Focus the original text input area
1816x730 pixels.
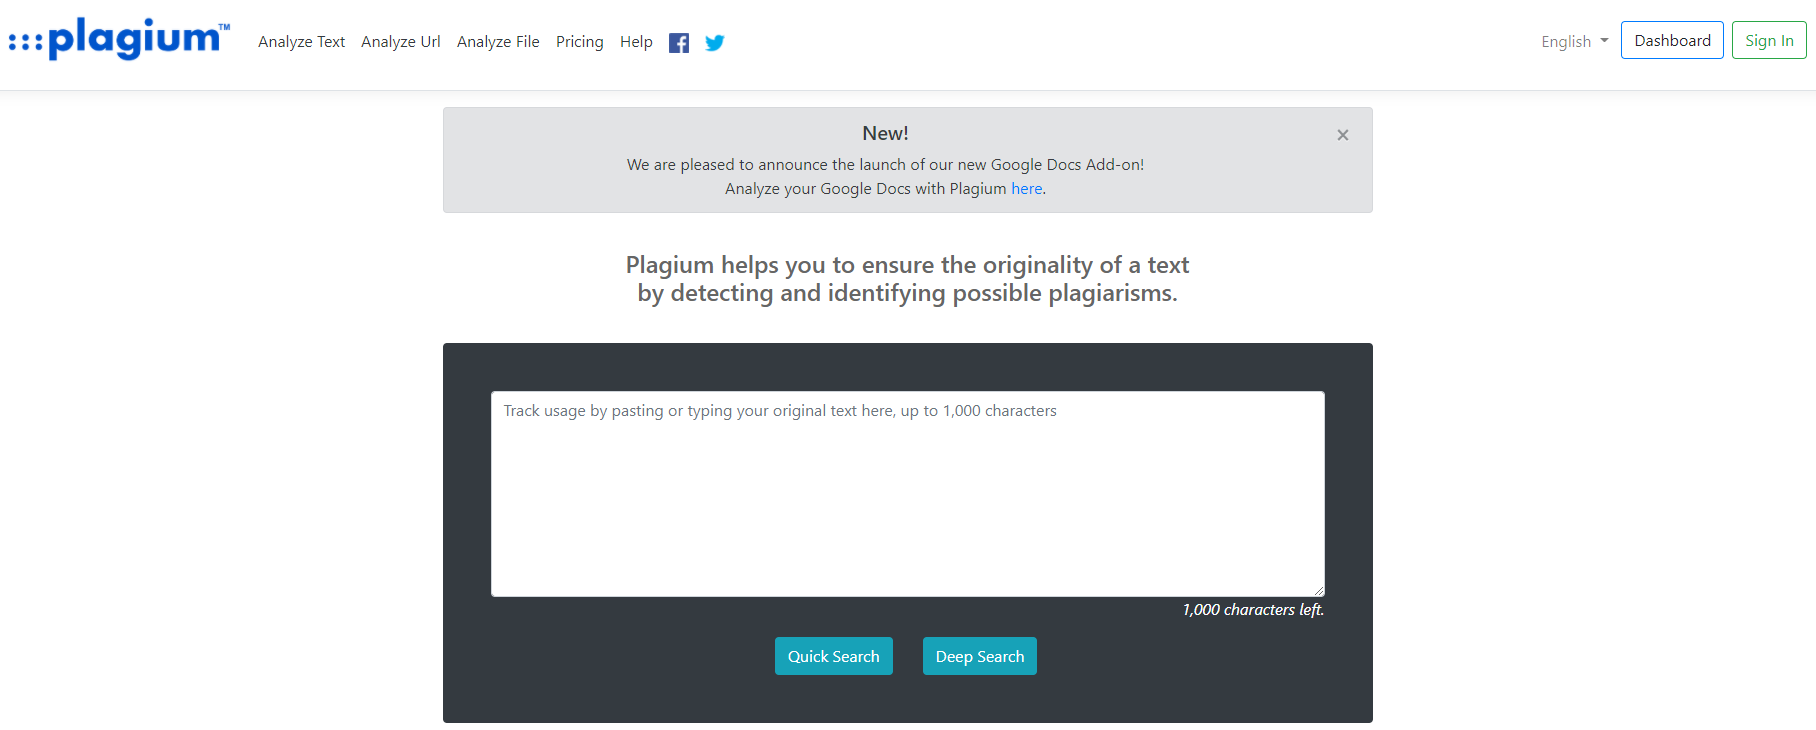click(908, 494)
